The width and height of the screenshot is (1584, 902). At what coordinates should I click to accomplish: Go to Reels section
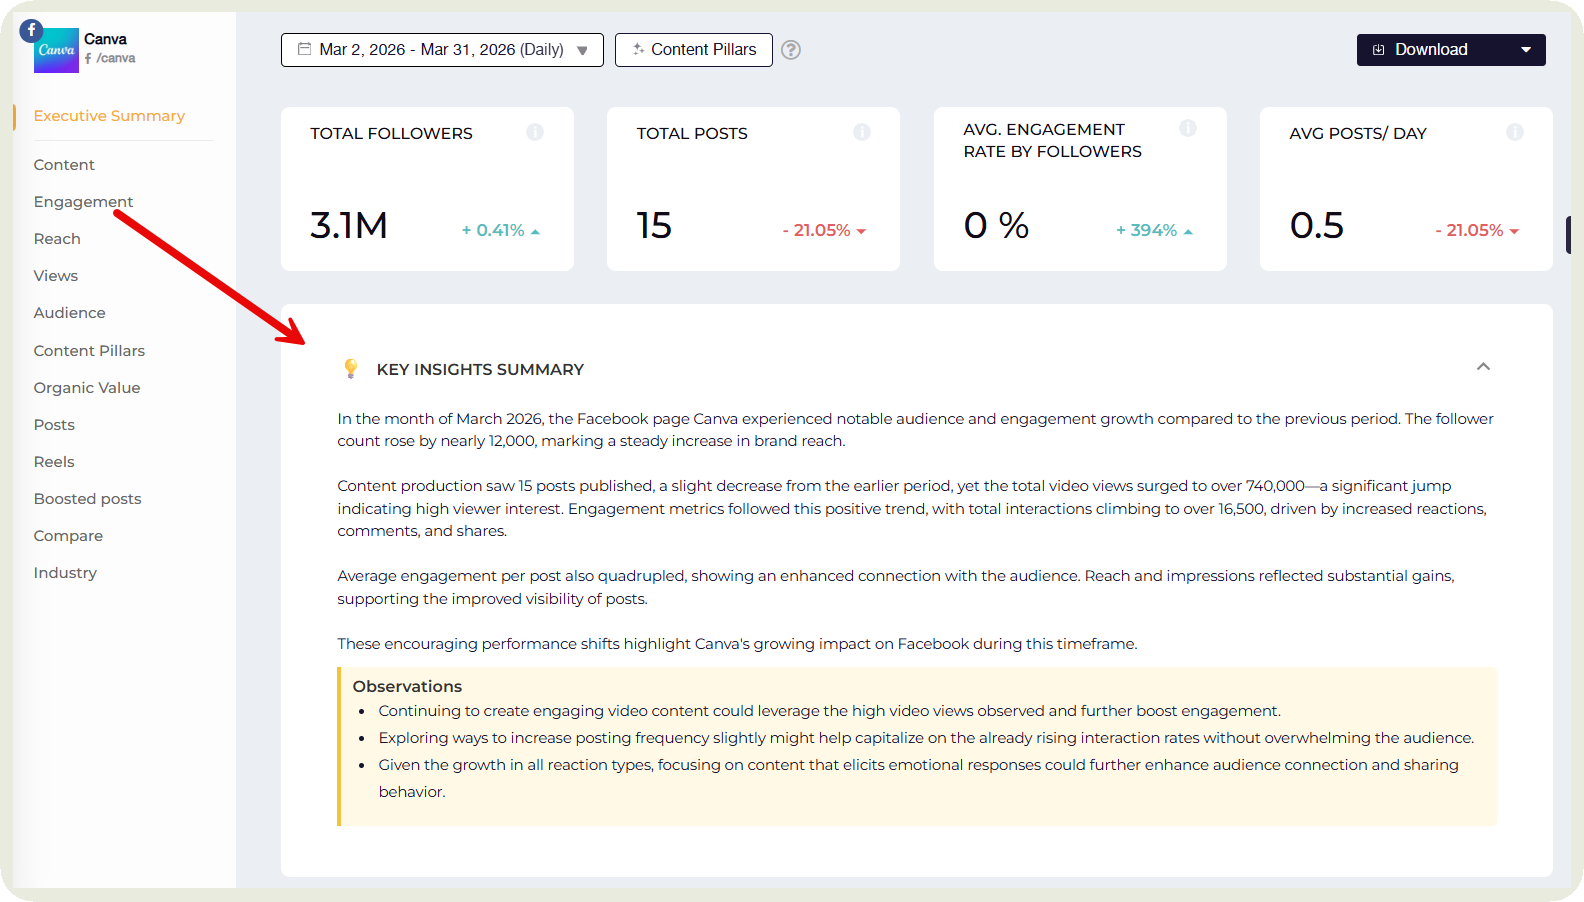[x=54, y=462]
